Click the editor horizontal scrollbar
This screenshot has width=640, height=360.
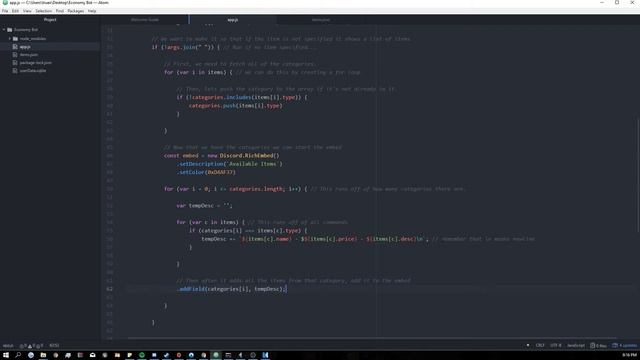click(x=371, y=338)
